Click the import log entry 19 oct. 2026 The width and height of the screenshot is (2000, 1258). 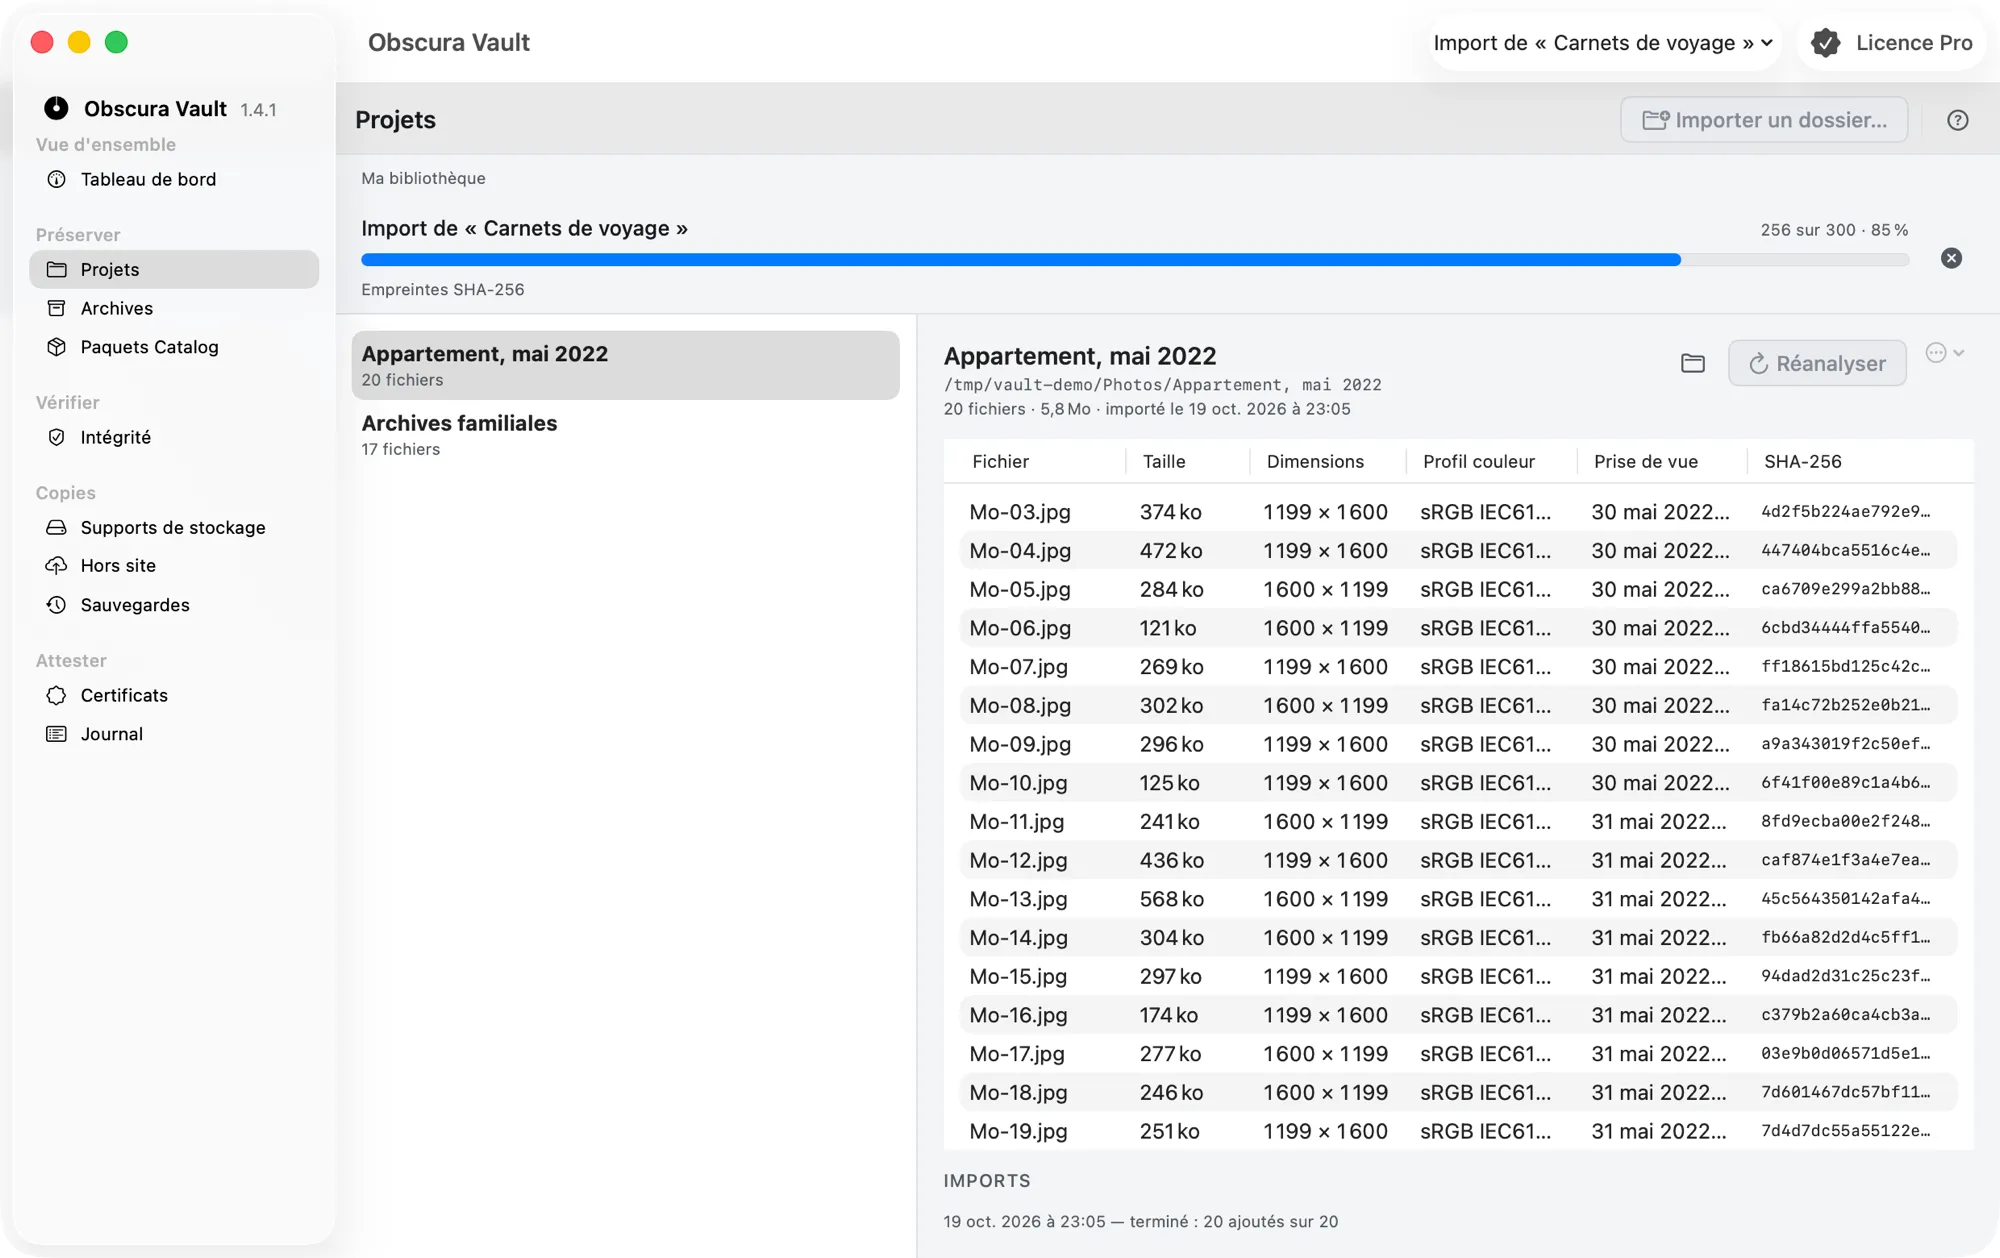(1140, 1221)
